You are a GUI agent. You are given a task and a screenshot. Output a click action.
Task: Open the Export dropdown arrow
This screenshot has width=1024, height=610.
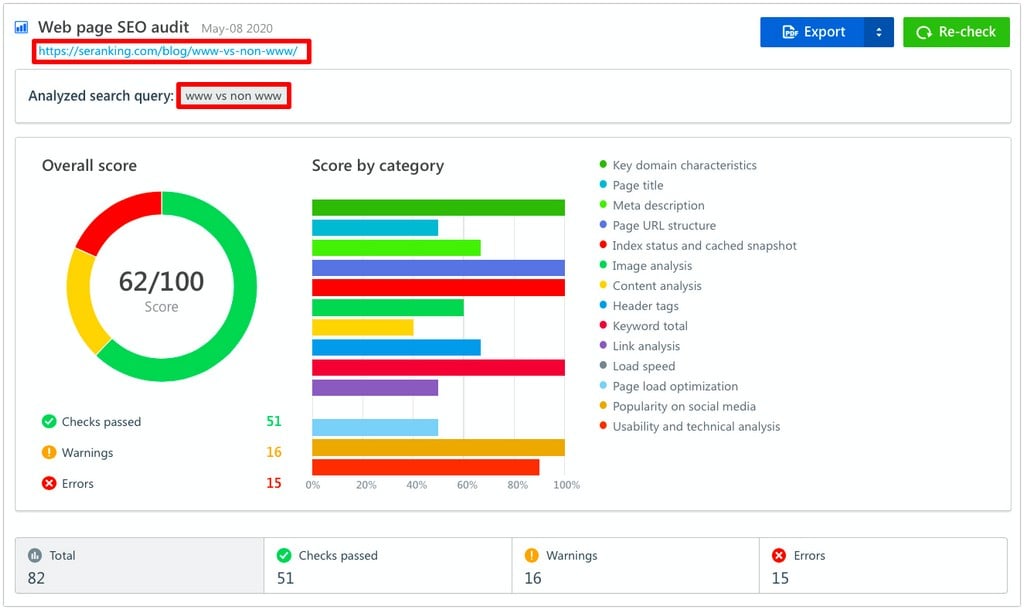tap(877, 31)
